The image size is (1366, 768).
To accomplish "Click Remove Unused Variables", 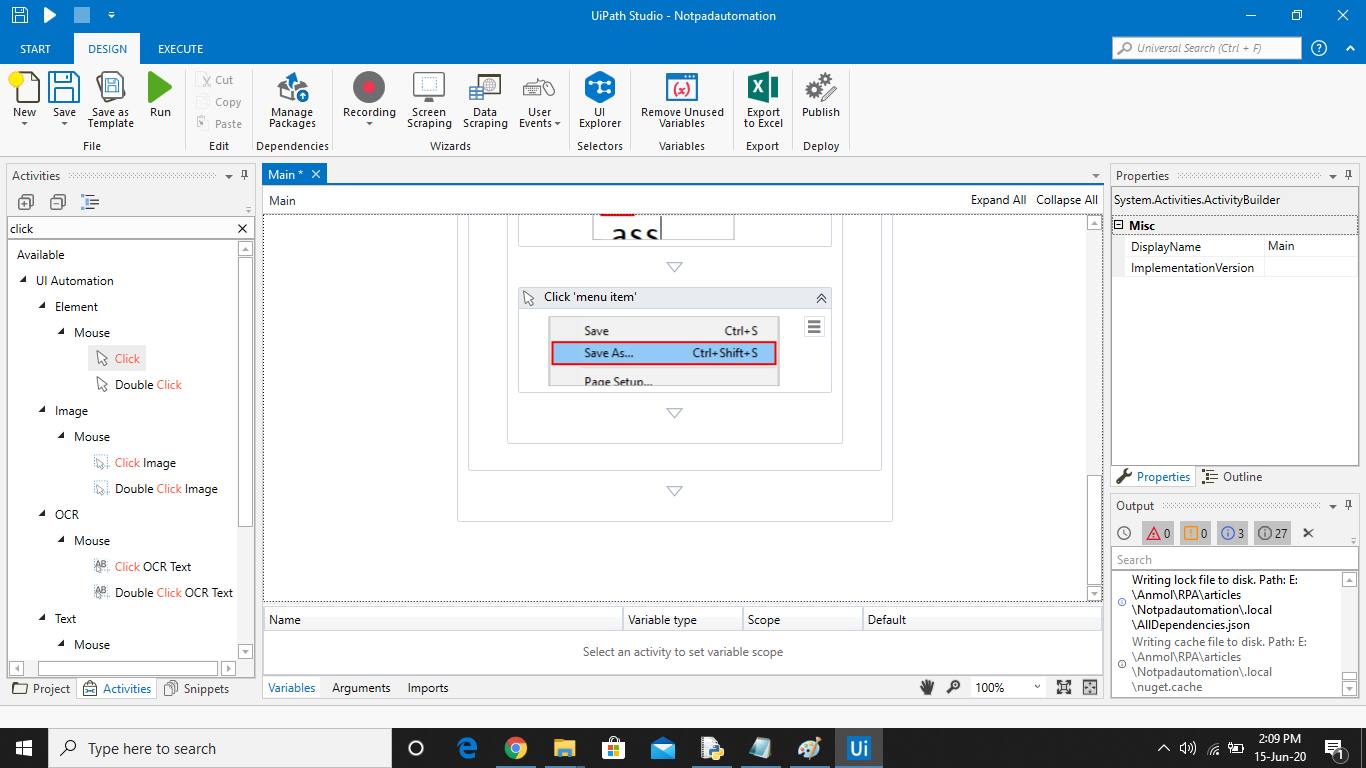I will coord(682,100).
